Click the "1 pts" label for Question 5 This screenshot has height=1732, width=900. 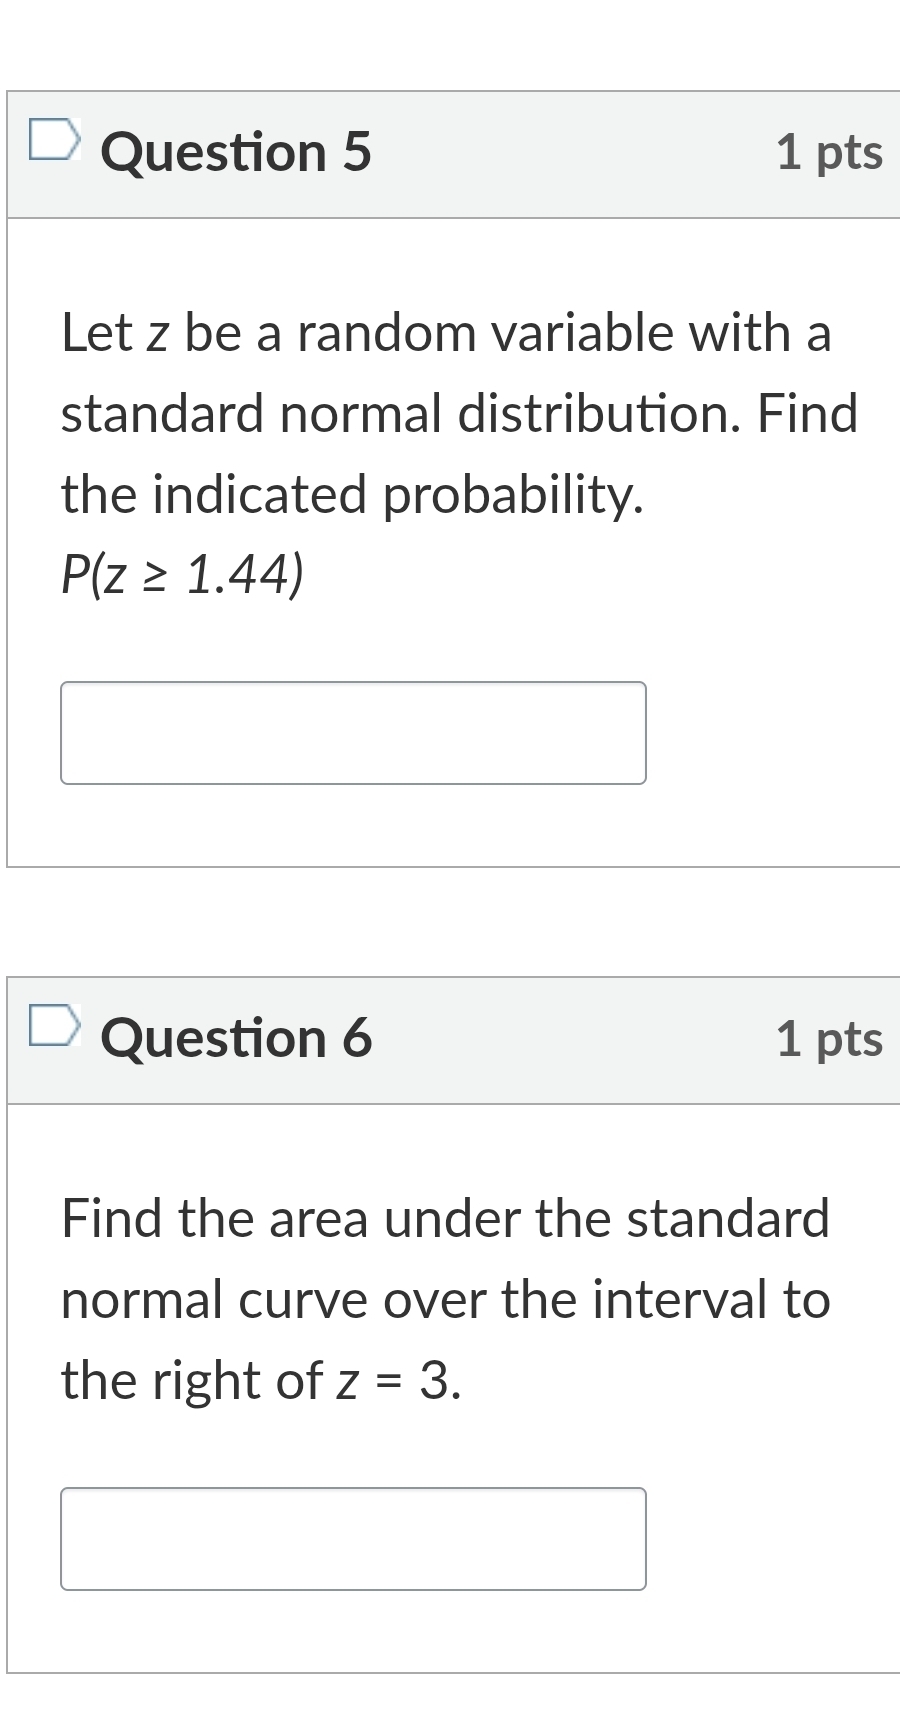(829, 153)
